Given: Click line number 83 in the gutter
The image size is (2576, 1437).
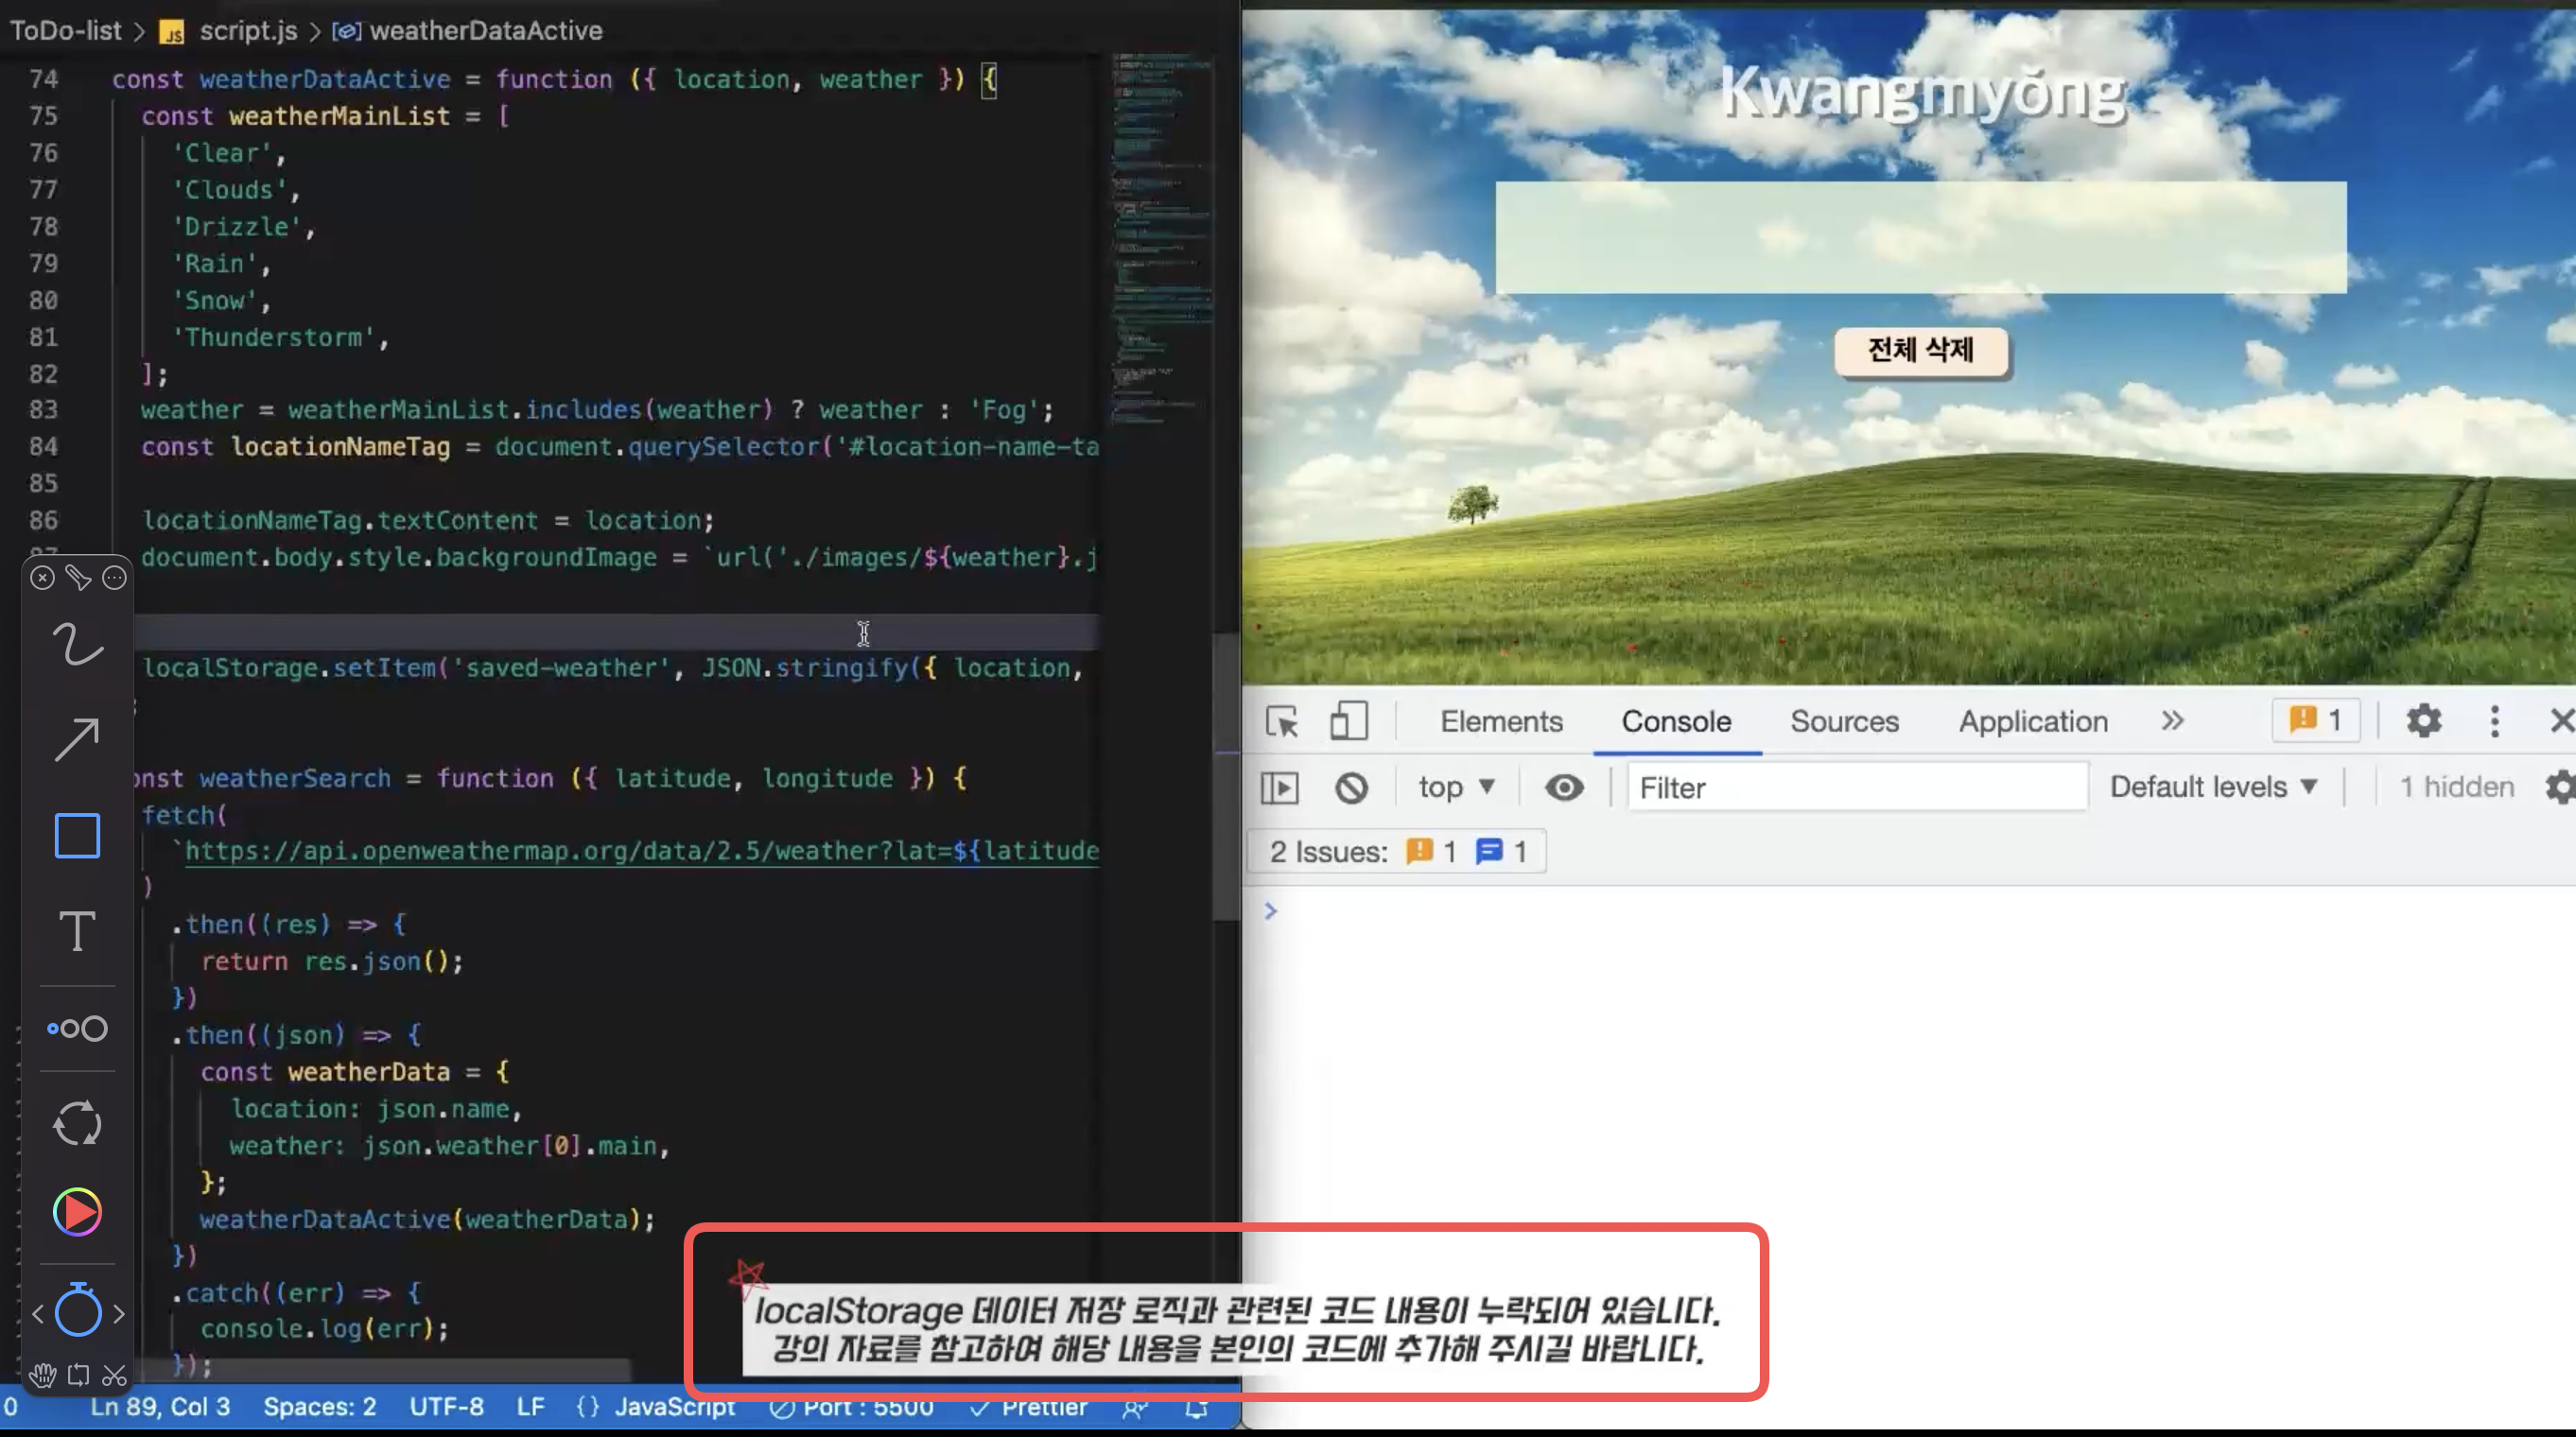Looking at the screenshot, I should (43, 410).
